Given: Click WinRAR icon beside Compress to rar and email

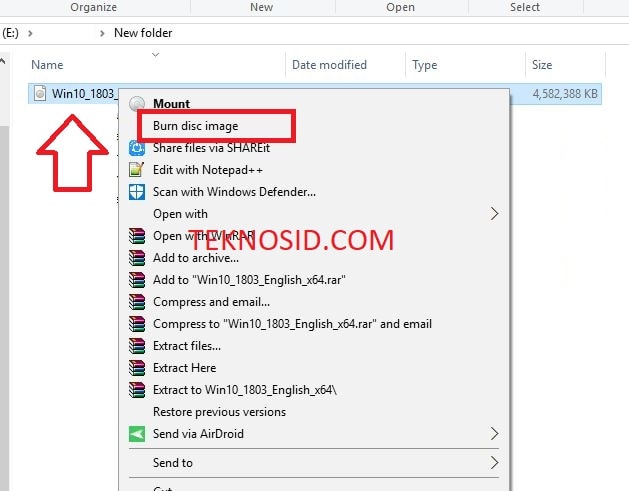Looking at the screenshot, I should [137, 324].
